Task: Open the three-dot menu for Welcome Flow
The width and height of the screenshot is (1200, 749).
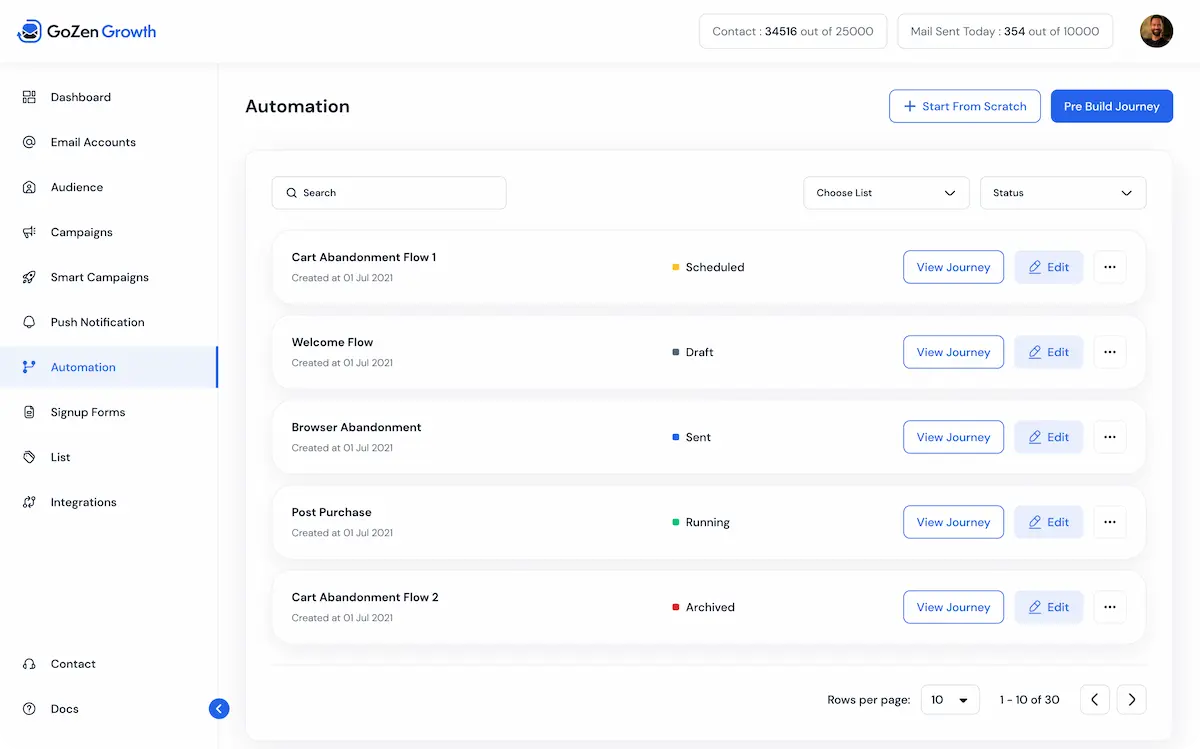Action: point(1110,352)
